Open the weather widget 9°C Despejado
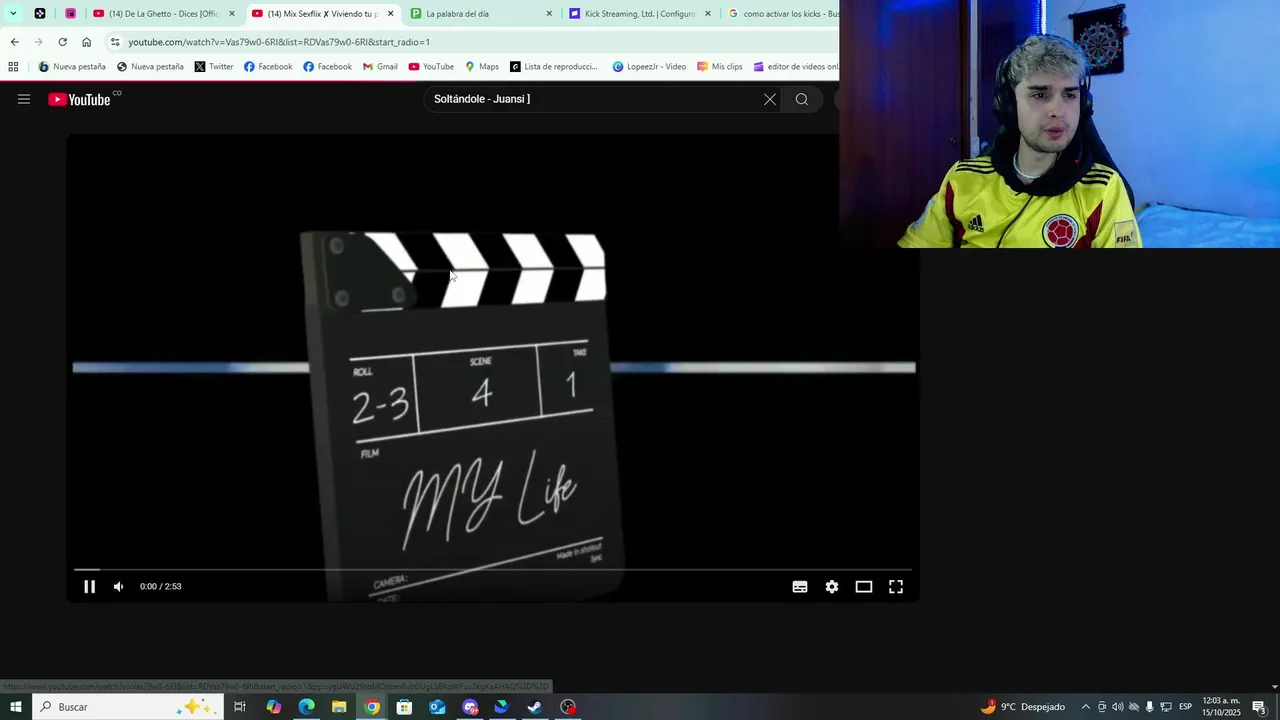This screenshot has height=720, width=1280. coord(1022,707)
